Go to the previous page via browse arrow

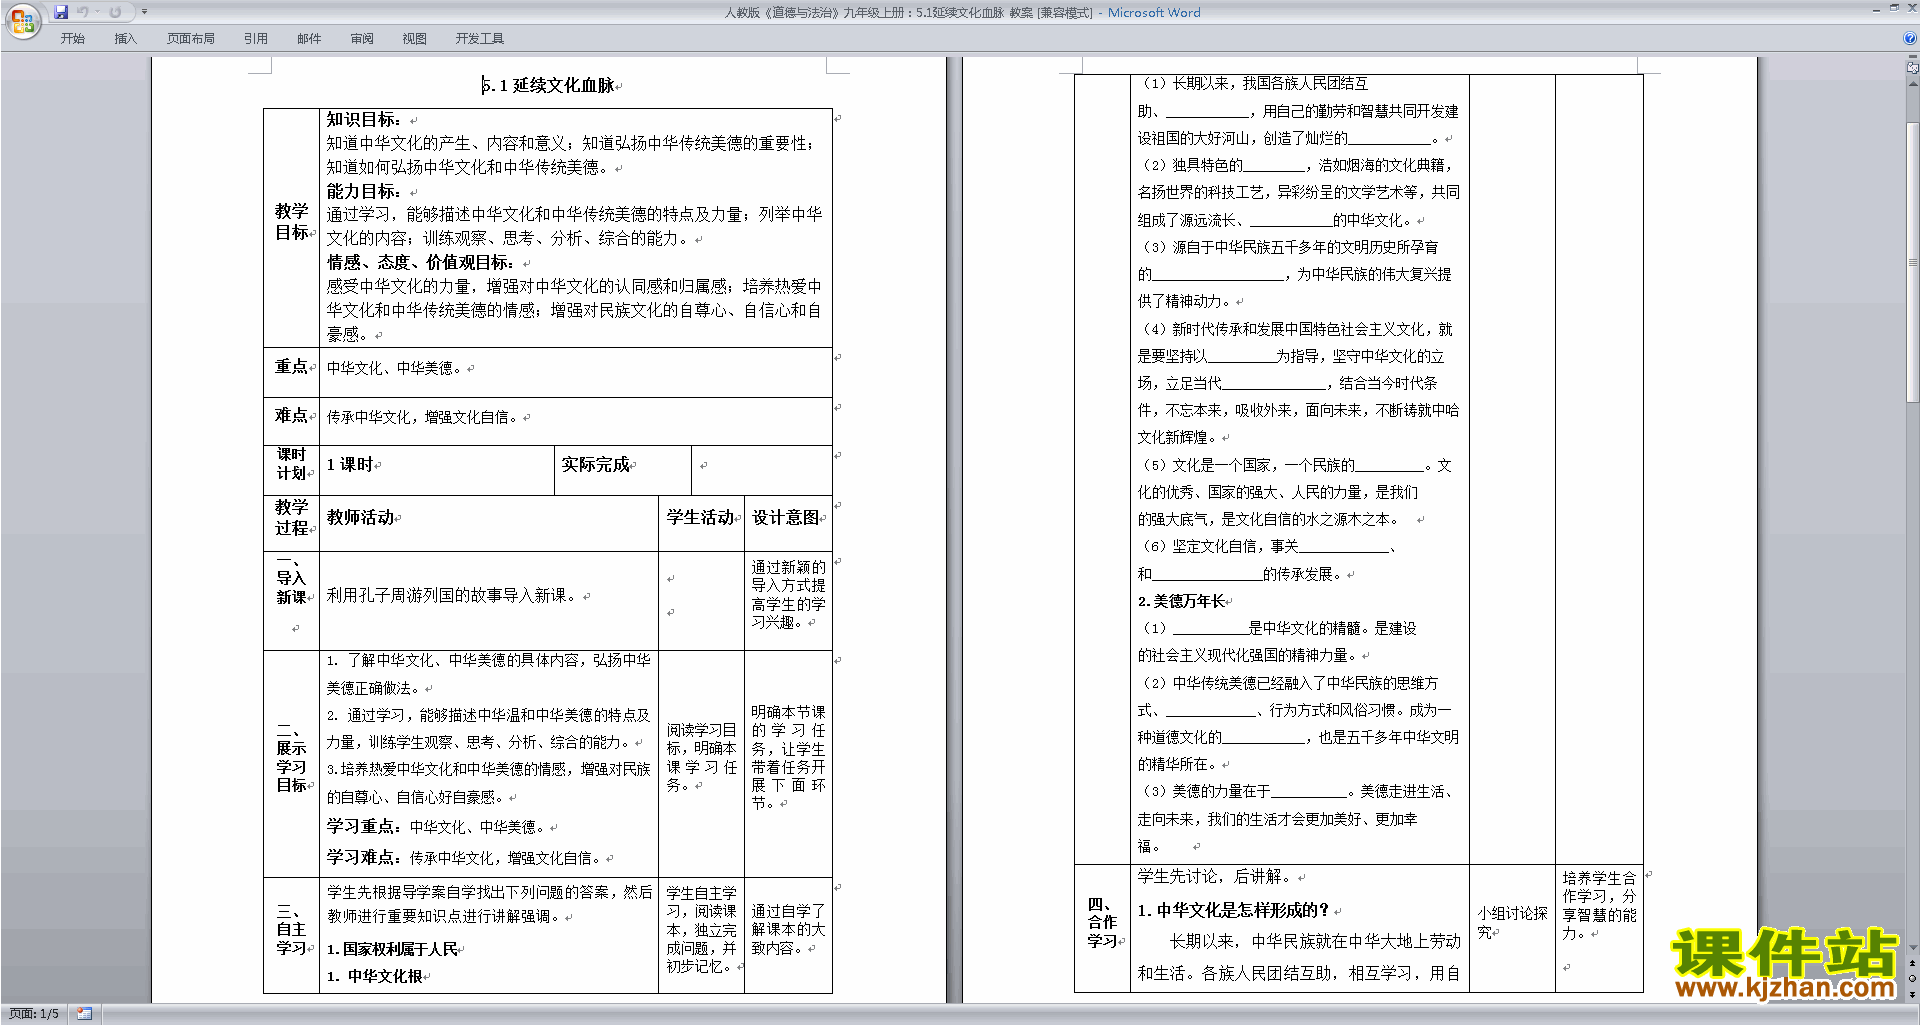click(1913, 963)
